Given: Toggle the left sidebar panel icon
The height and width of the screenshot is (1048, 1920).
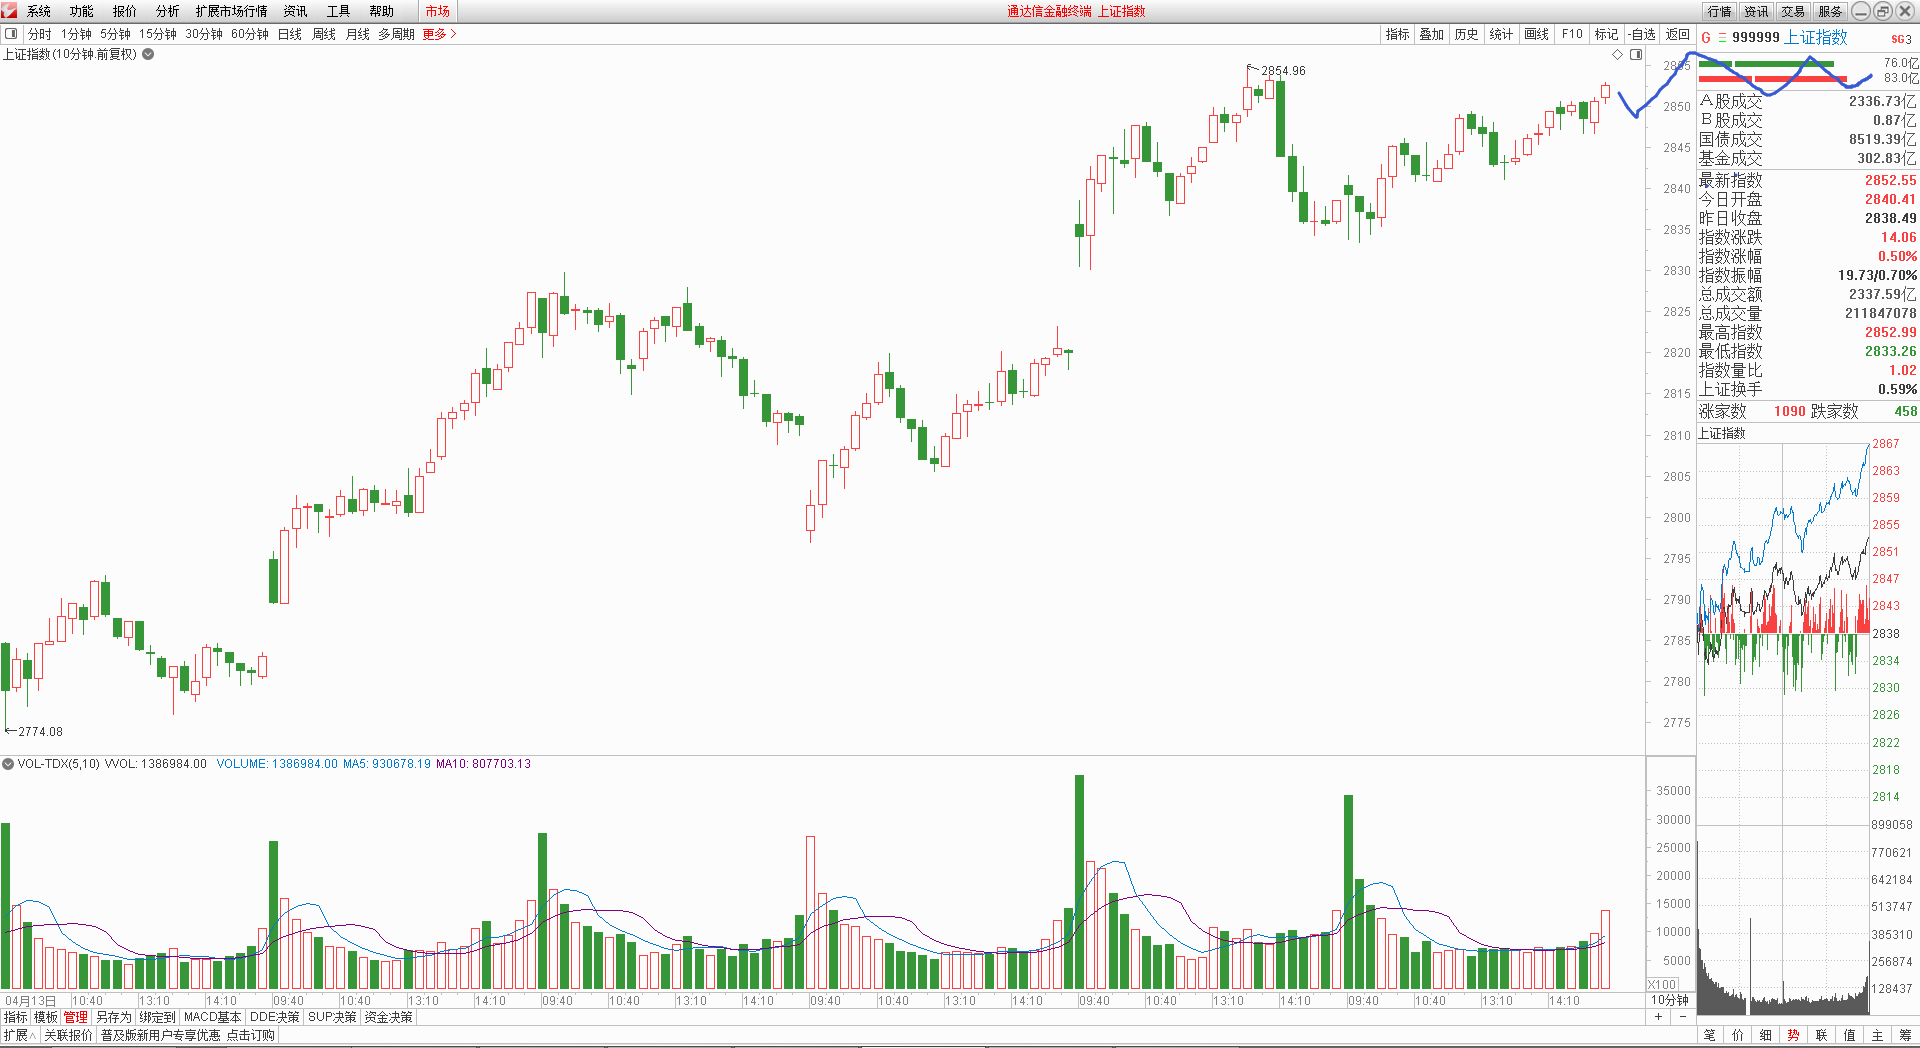Looking at the screenshot, I should [x=11, y=34].
